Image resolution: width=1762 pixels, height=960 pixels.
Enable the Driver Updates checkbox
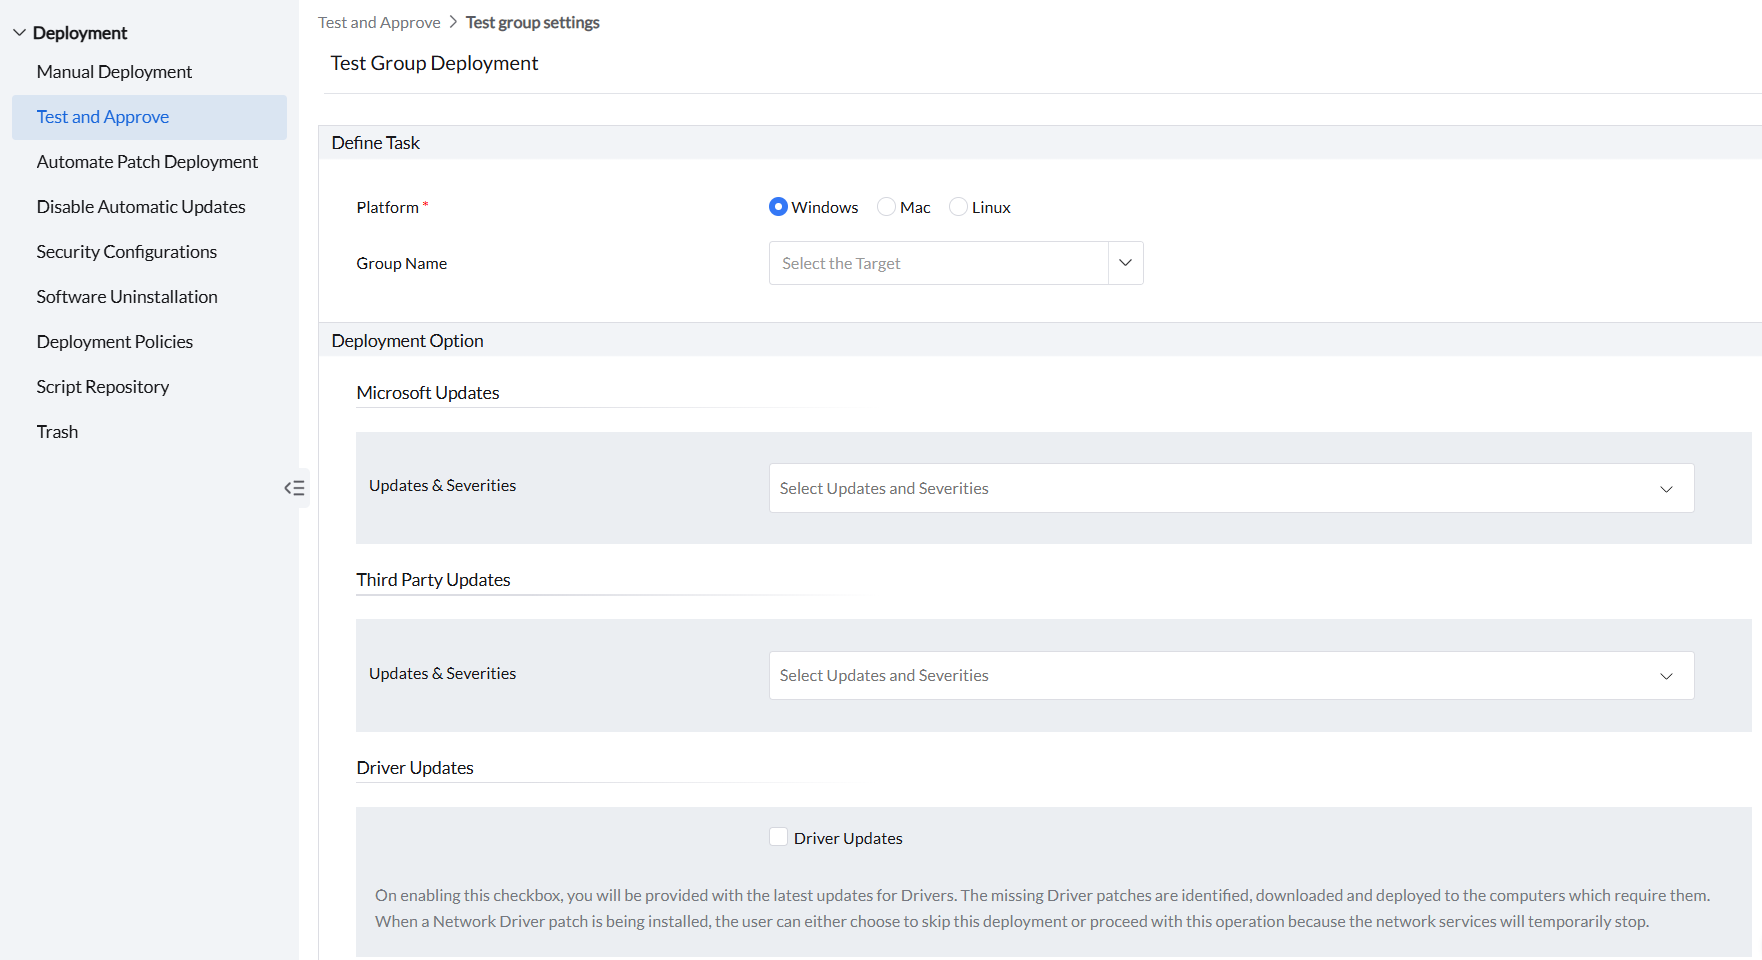[x=778, y=836]
